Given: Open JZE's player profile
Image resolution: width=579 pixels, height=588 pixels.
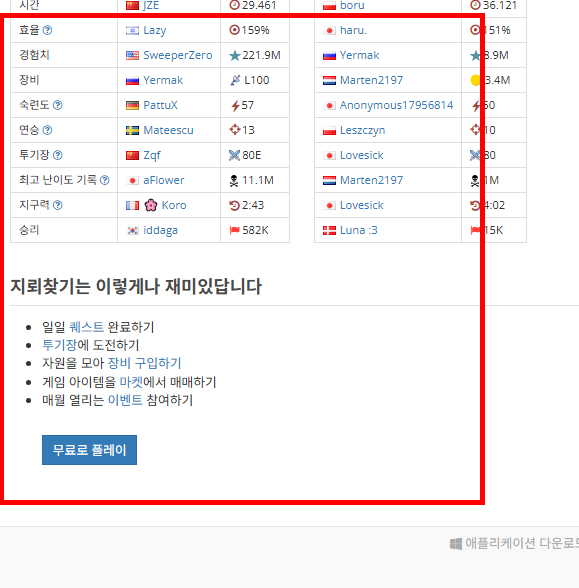Looking at the screenshot, I should (151, 5).
